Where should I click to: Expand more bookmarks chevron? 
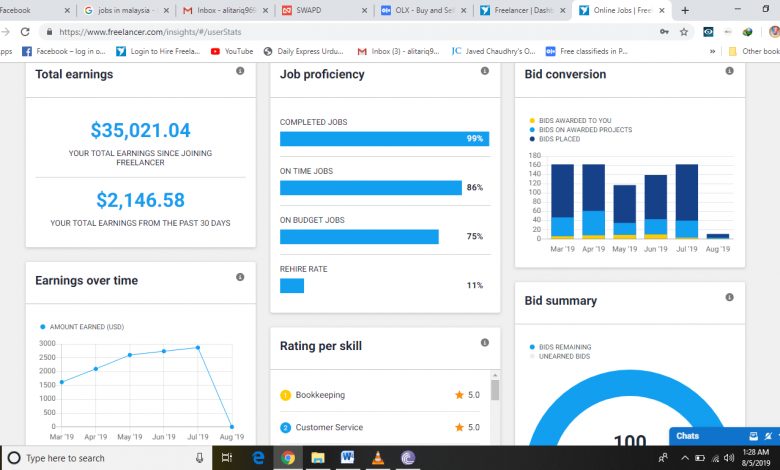pos(712,51)
